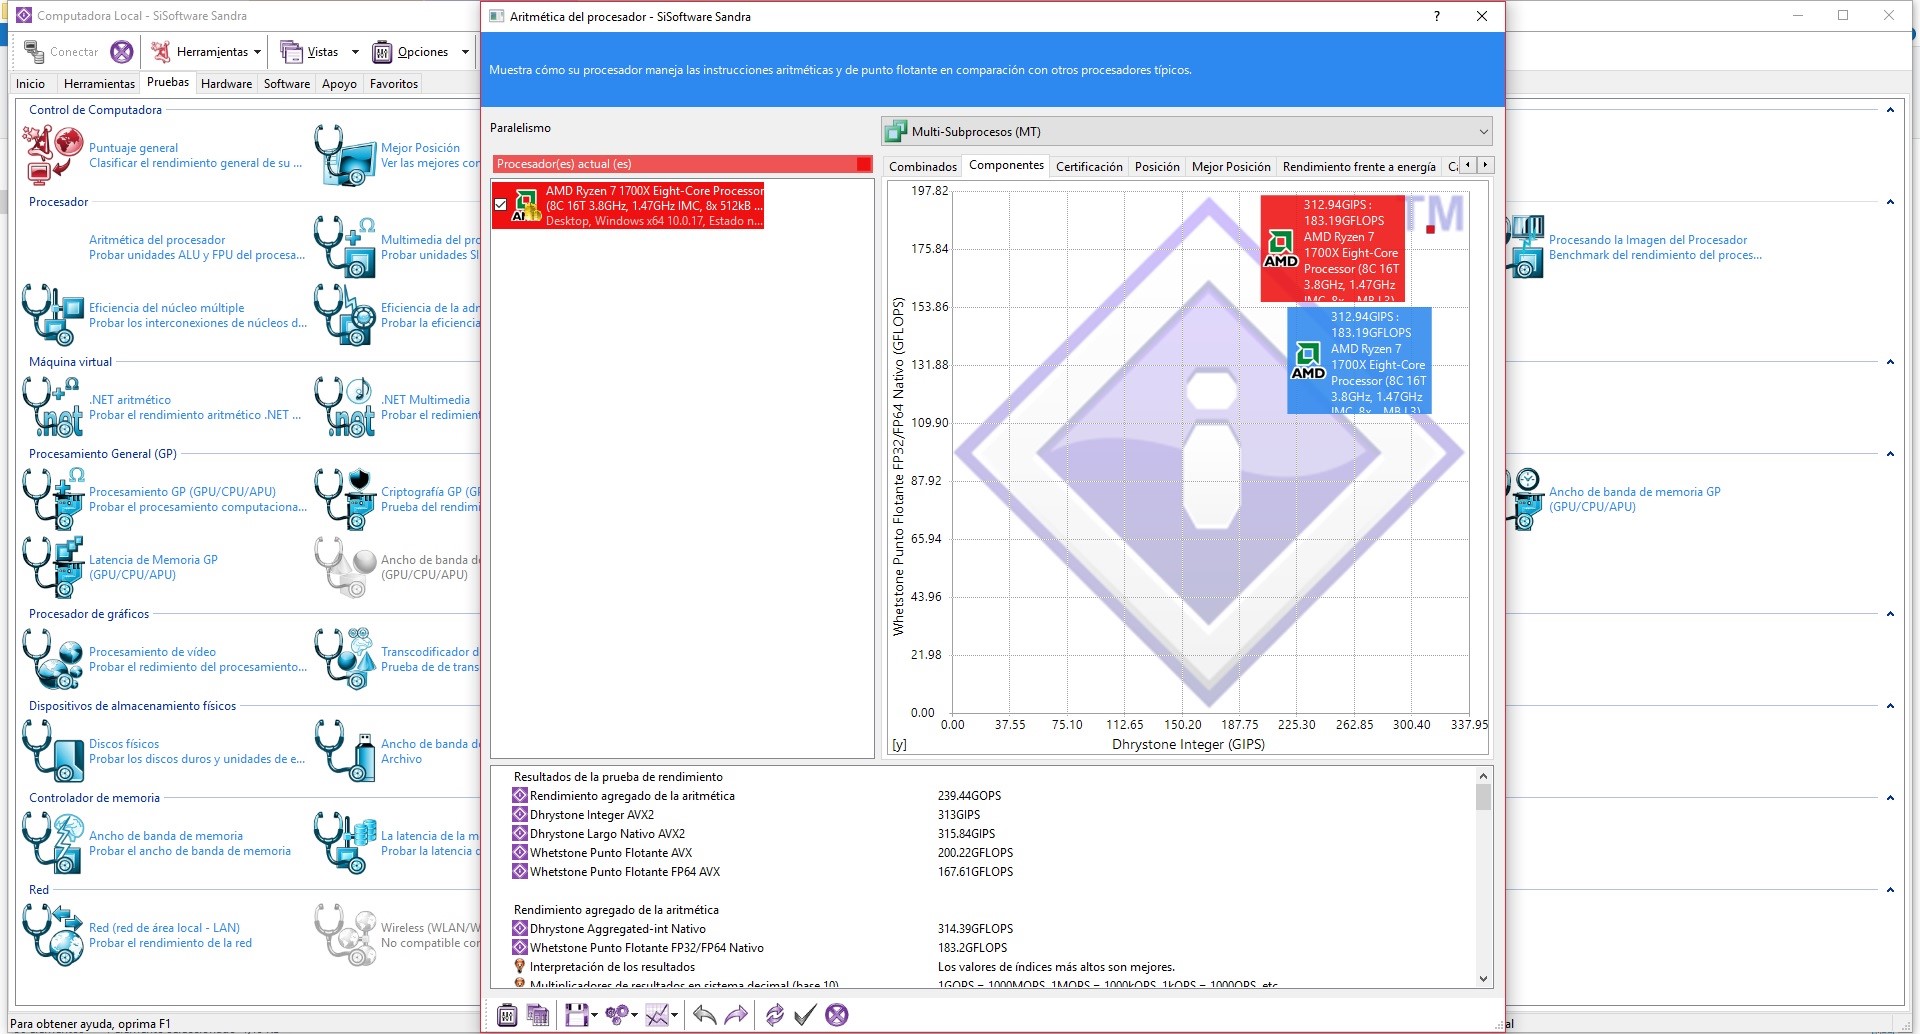Open the Multi-Subprocesos (MT) parallelism dropdown
This screenshot has width=1920, height=1034.
point(1187,131)
